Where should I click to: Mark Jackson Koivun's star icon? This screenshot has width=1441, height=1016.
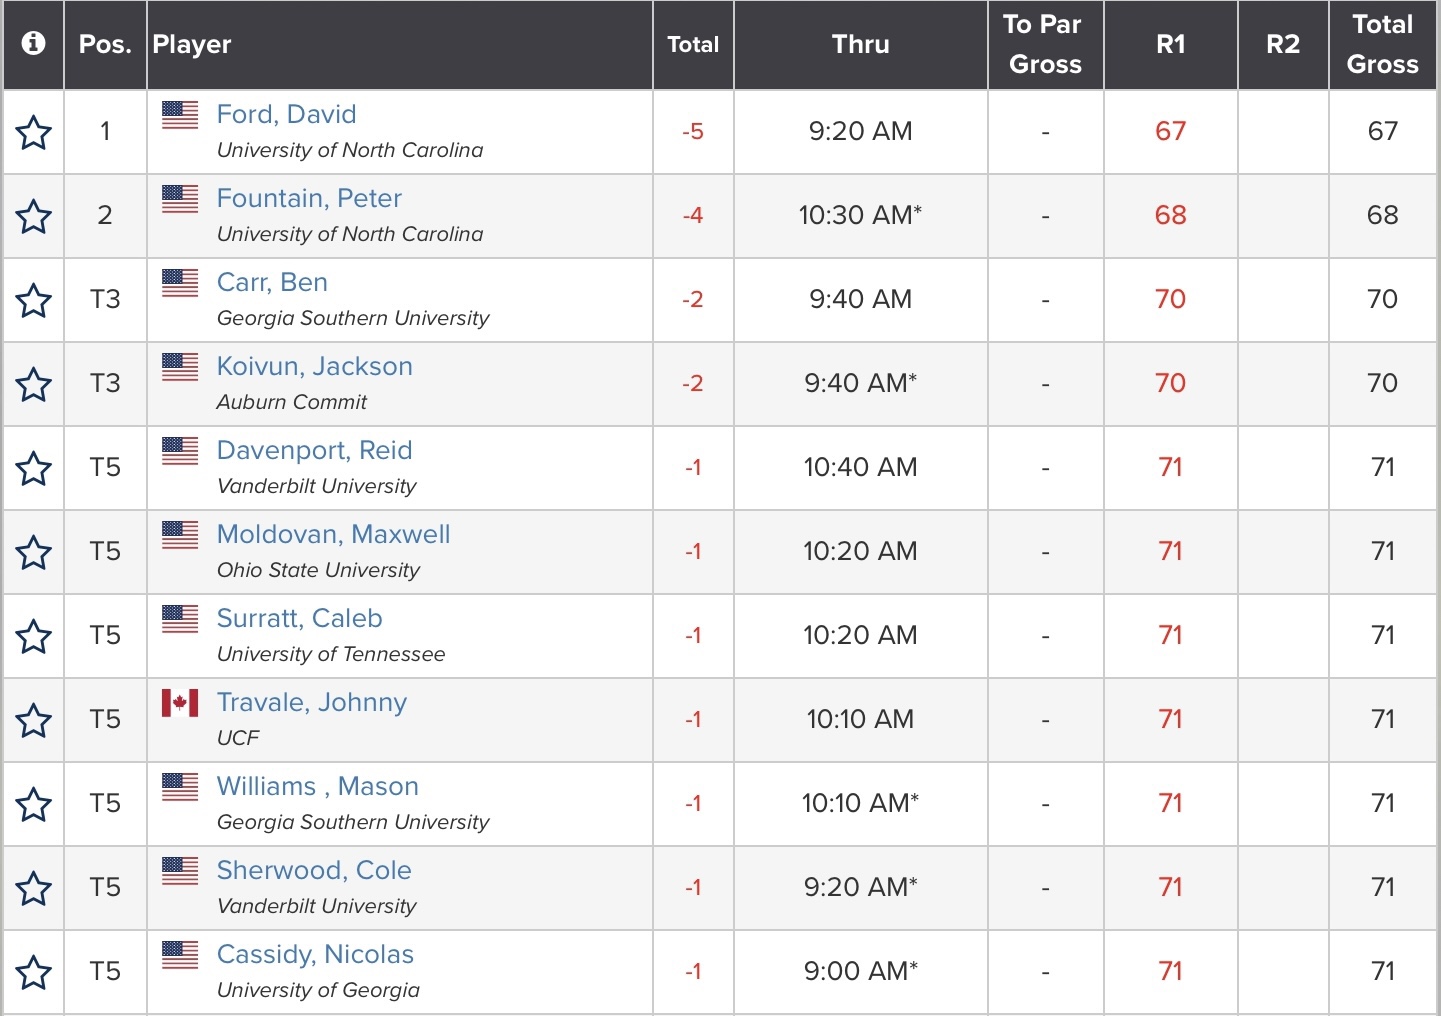click(34, 384)
